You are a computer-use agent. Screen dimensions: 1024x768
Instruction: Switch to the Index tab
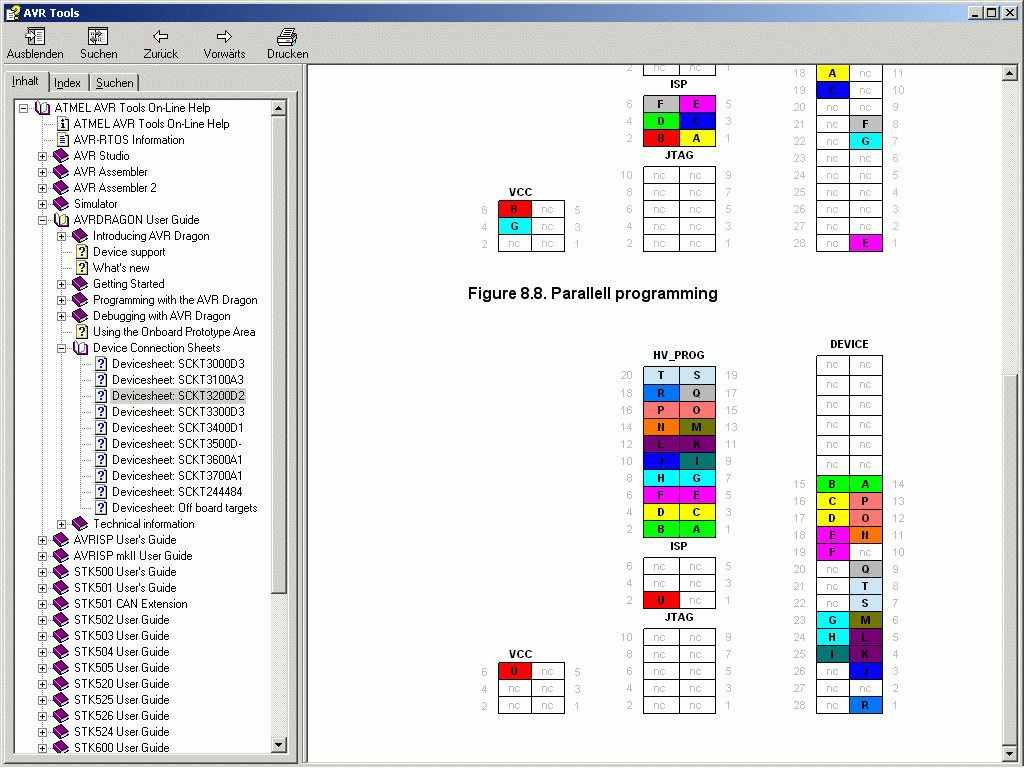click(x=67, y=83)
